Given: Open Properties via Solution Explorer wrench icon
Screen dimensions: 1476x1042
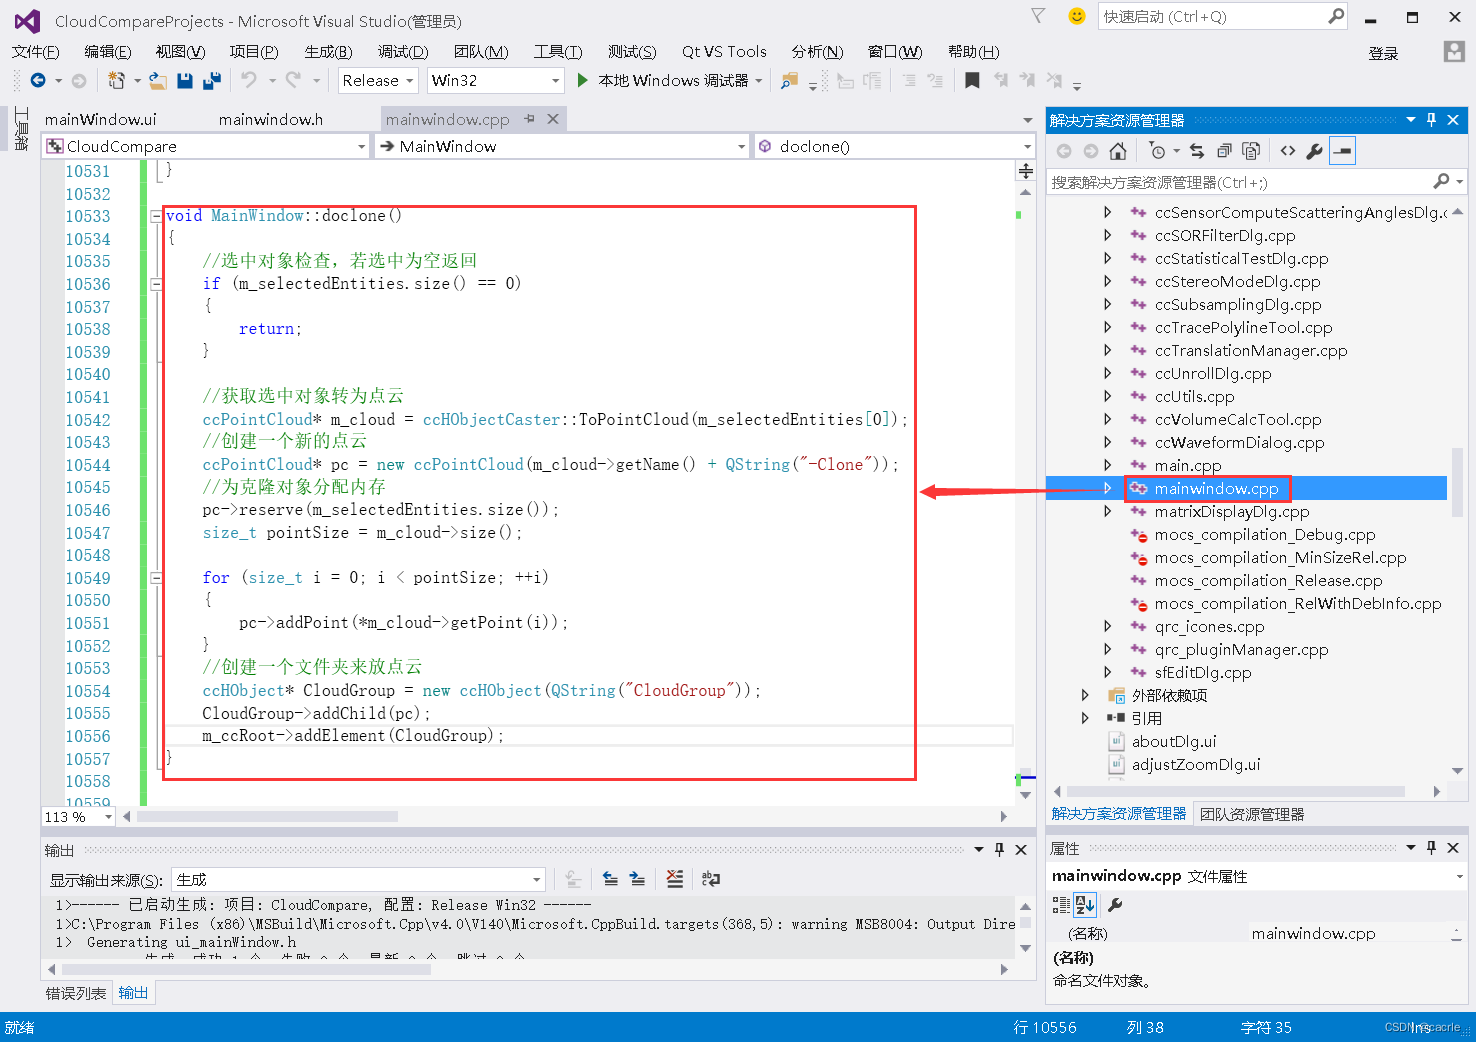Looking at the screenshot, I should [x=1315, y=151].
